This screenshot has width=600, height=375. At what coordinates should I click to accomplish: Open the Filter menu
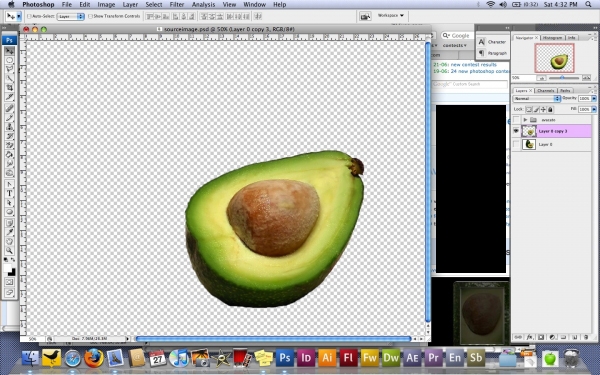[177, 5]
